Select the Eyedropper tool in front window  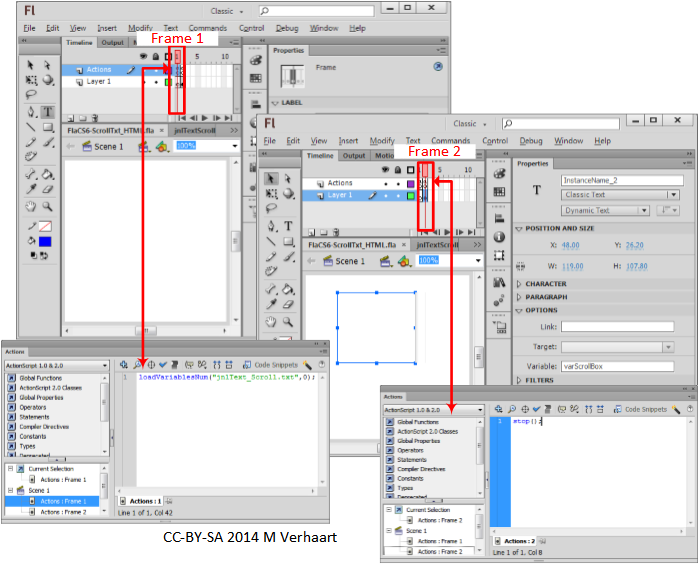click(271, 304)
